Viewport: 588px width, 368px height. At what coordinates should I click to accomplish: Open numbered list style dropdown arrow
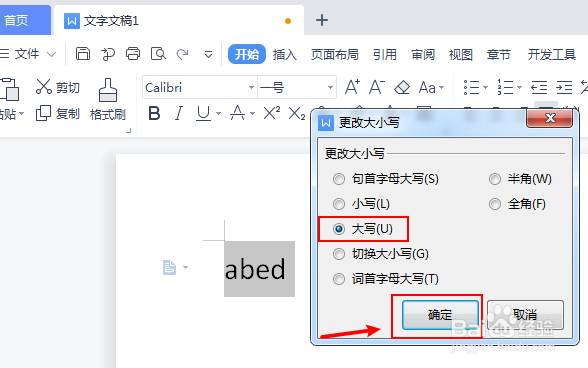[x=519, y=88]
